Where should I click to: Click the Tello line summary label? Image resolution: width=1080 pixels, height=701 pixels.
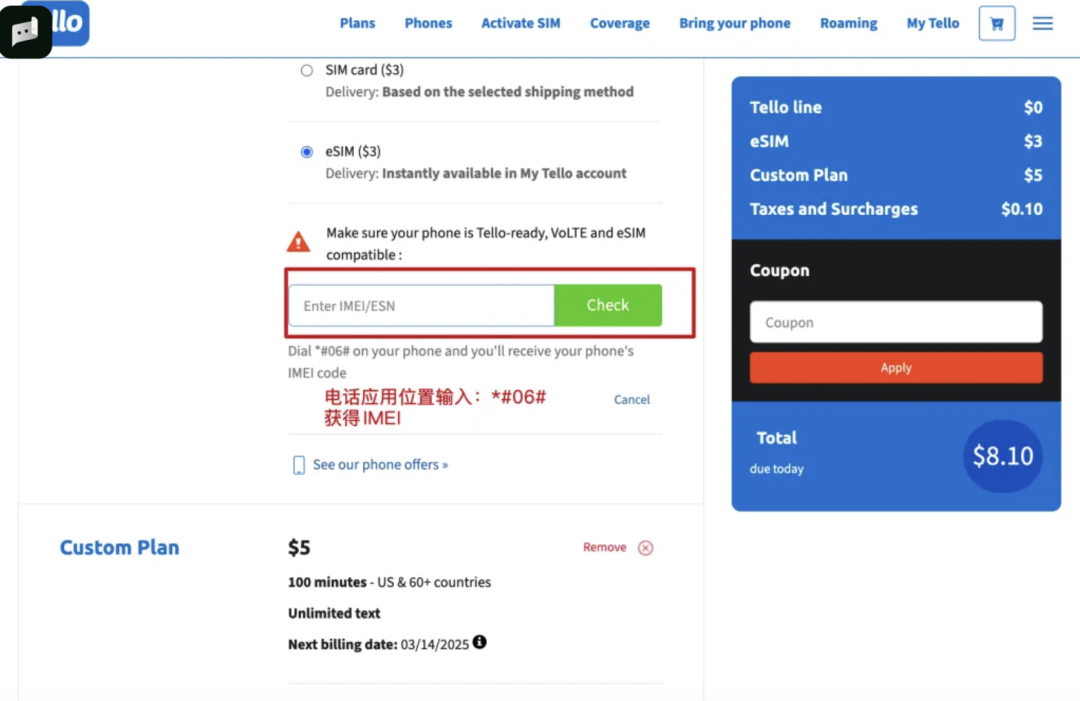(786, 107)
